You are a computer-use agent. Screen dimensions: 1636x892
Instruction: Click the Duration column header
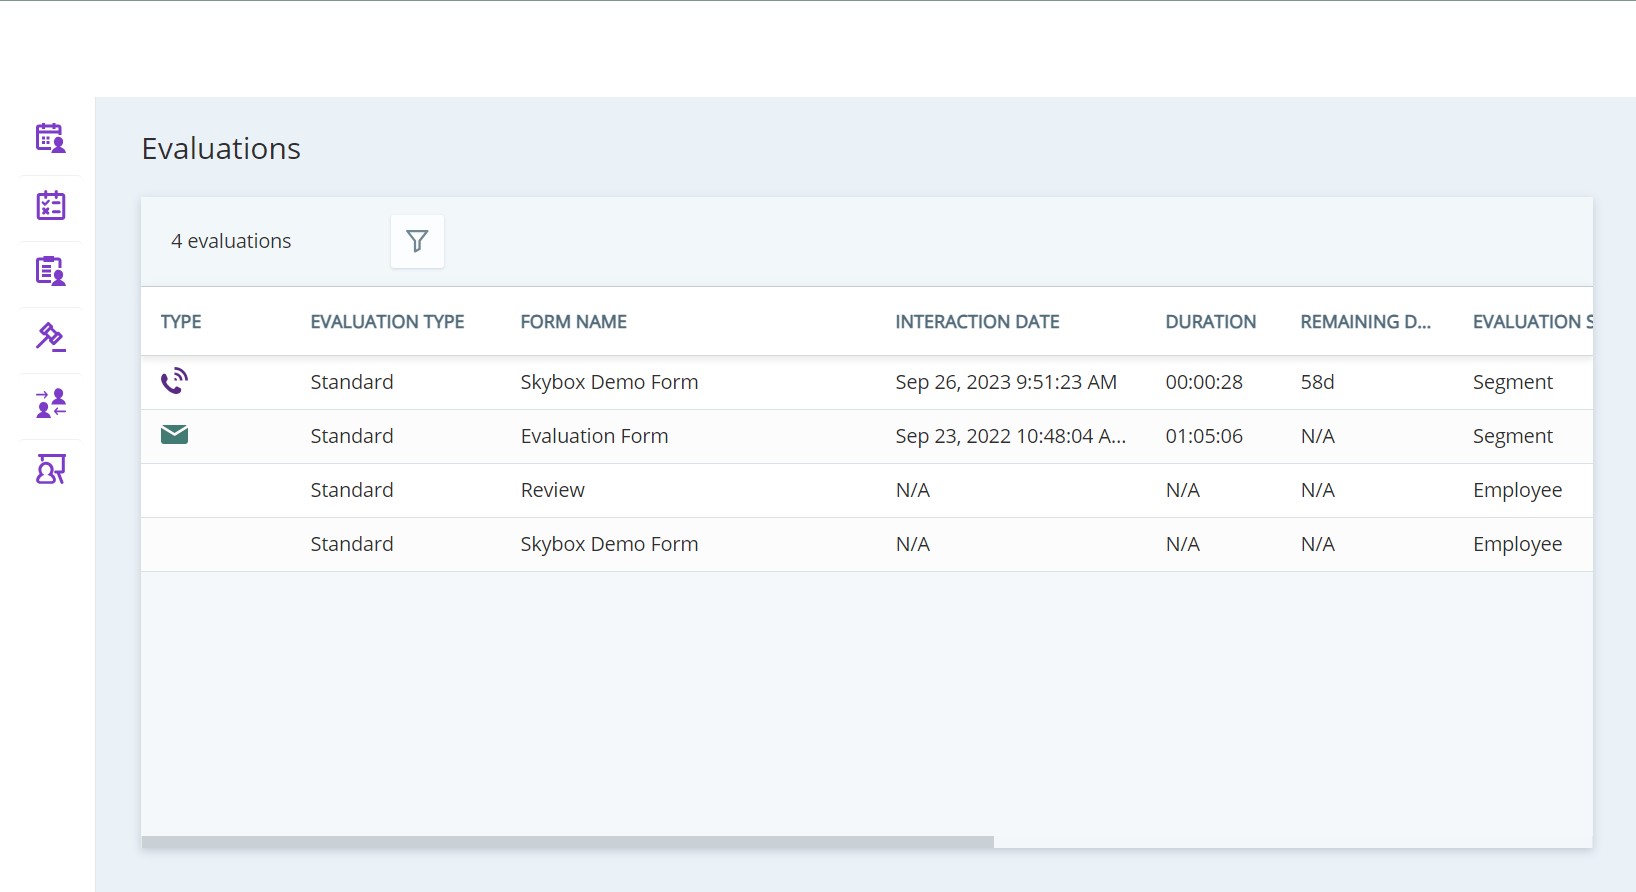(x=1210, y=322)
